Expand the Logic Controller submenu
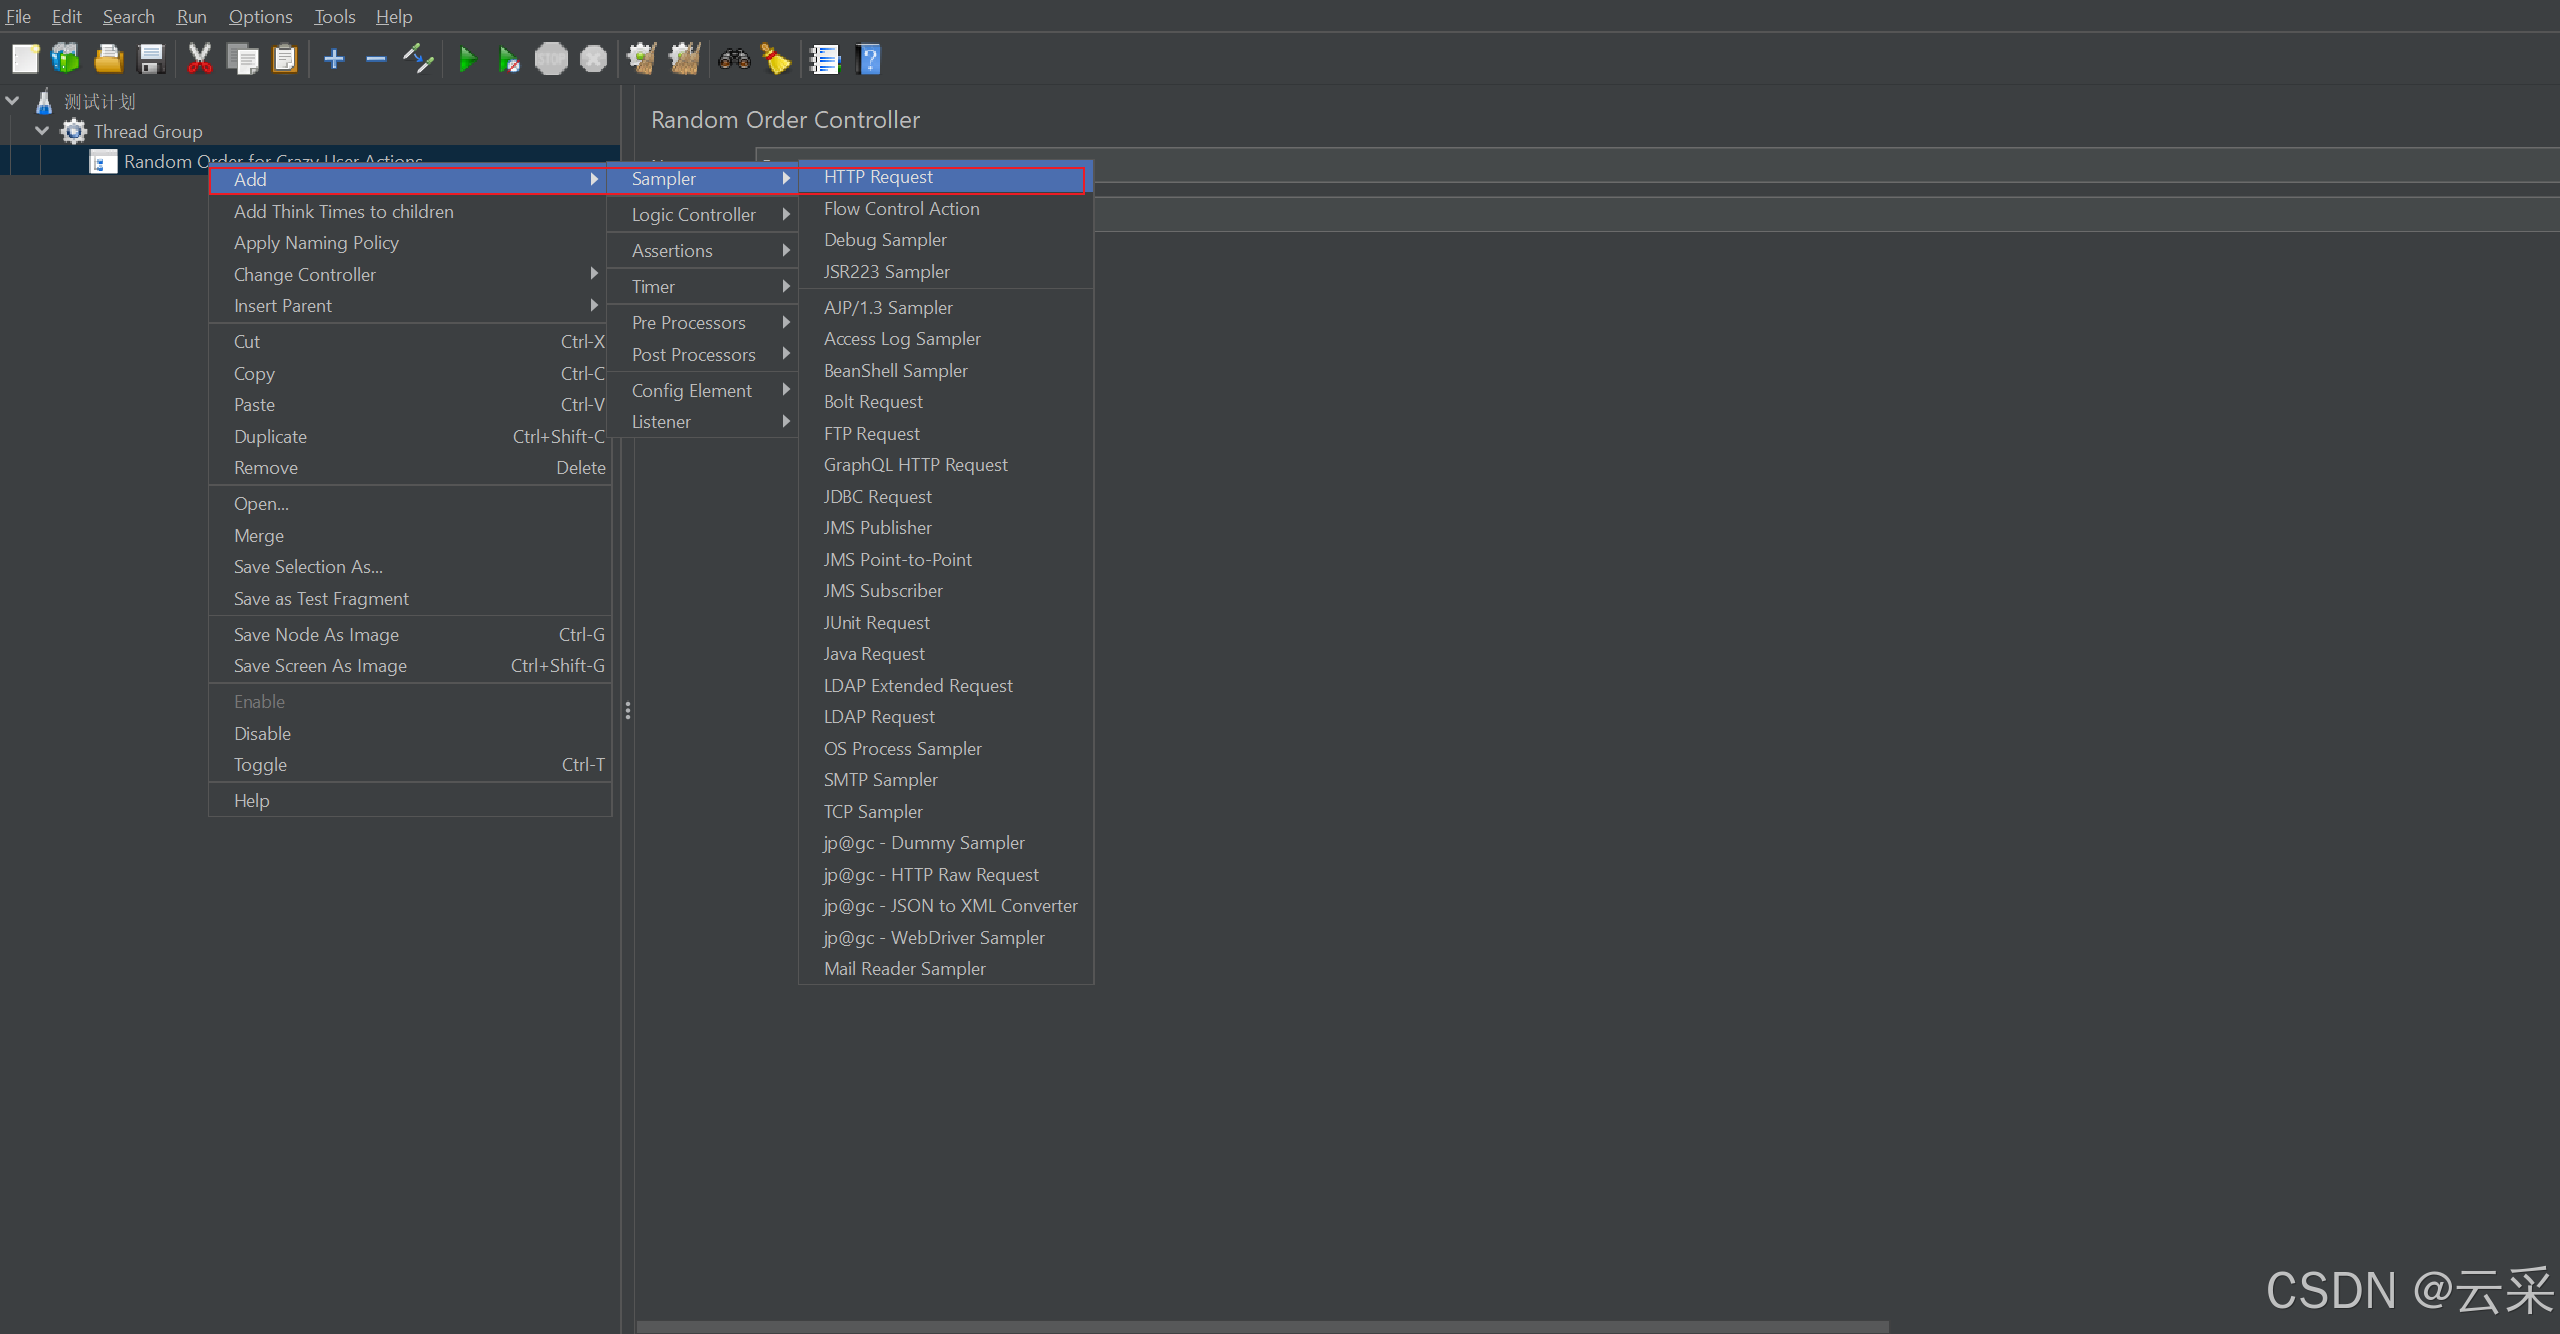The height and width of the screenshot is (1334, 2560). [x=698, y=213]
